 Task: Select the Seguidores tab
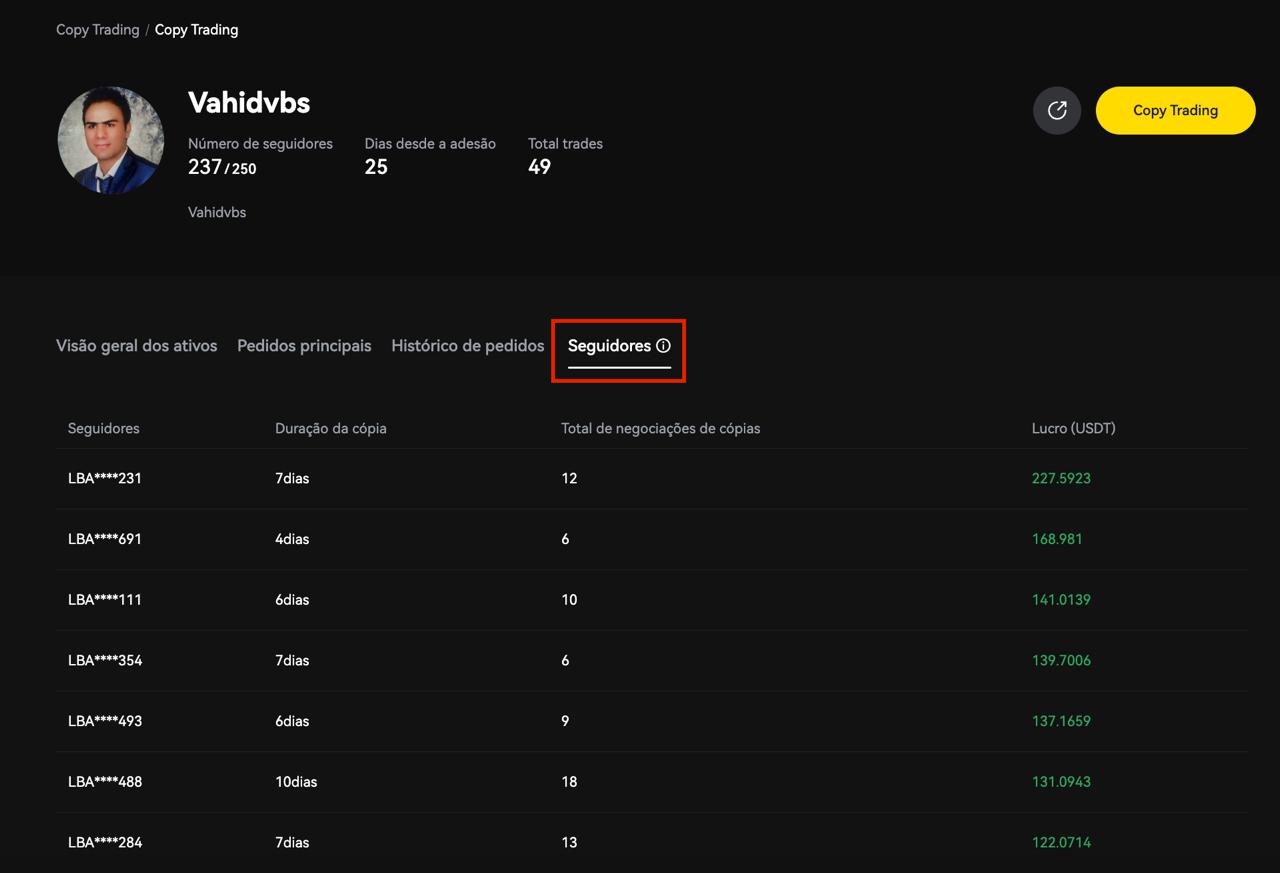[609, 346]
